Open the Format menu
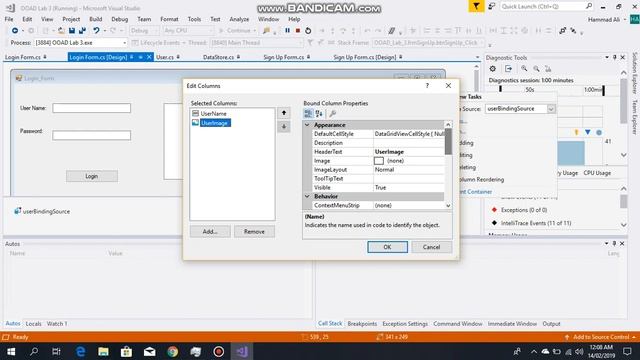The width and height of the screenshot is (640, 360). [169, 19]
